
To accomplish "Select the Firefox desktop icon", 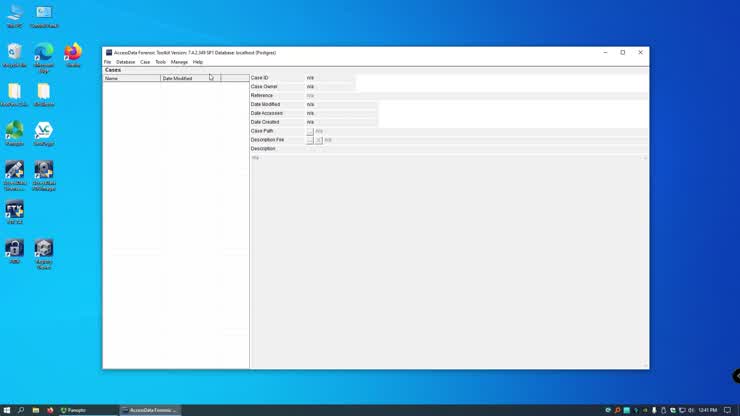I will [73, 54].
